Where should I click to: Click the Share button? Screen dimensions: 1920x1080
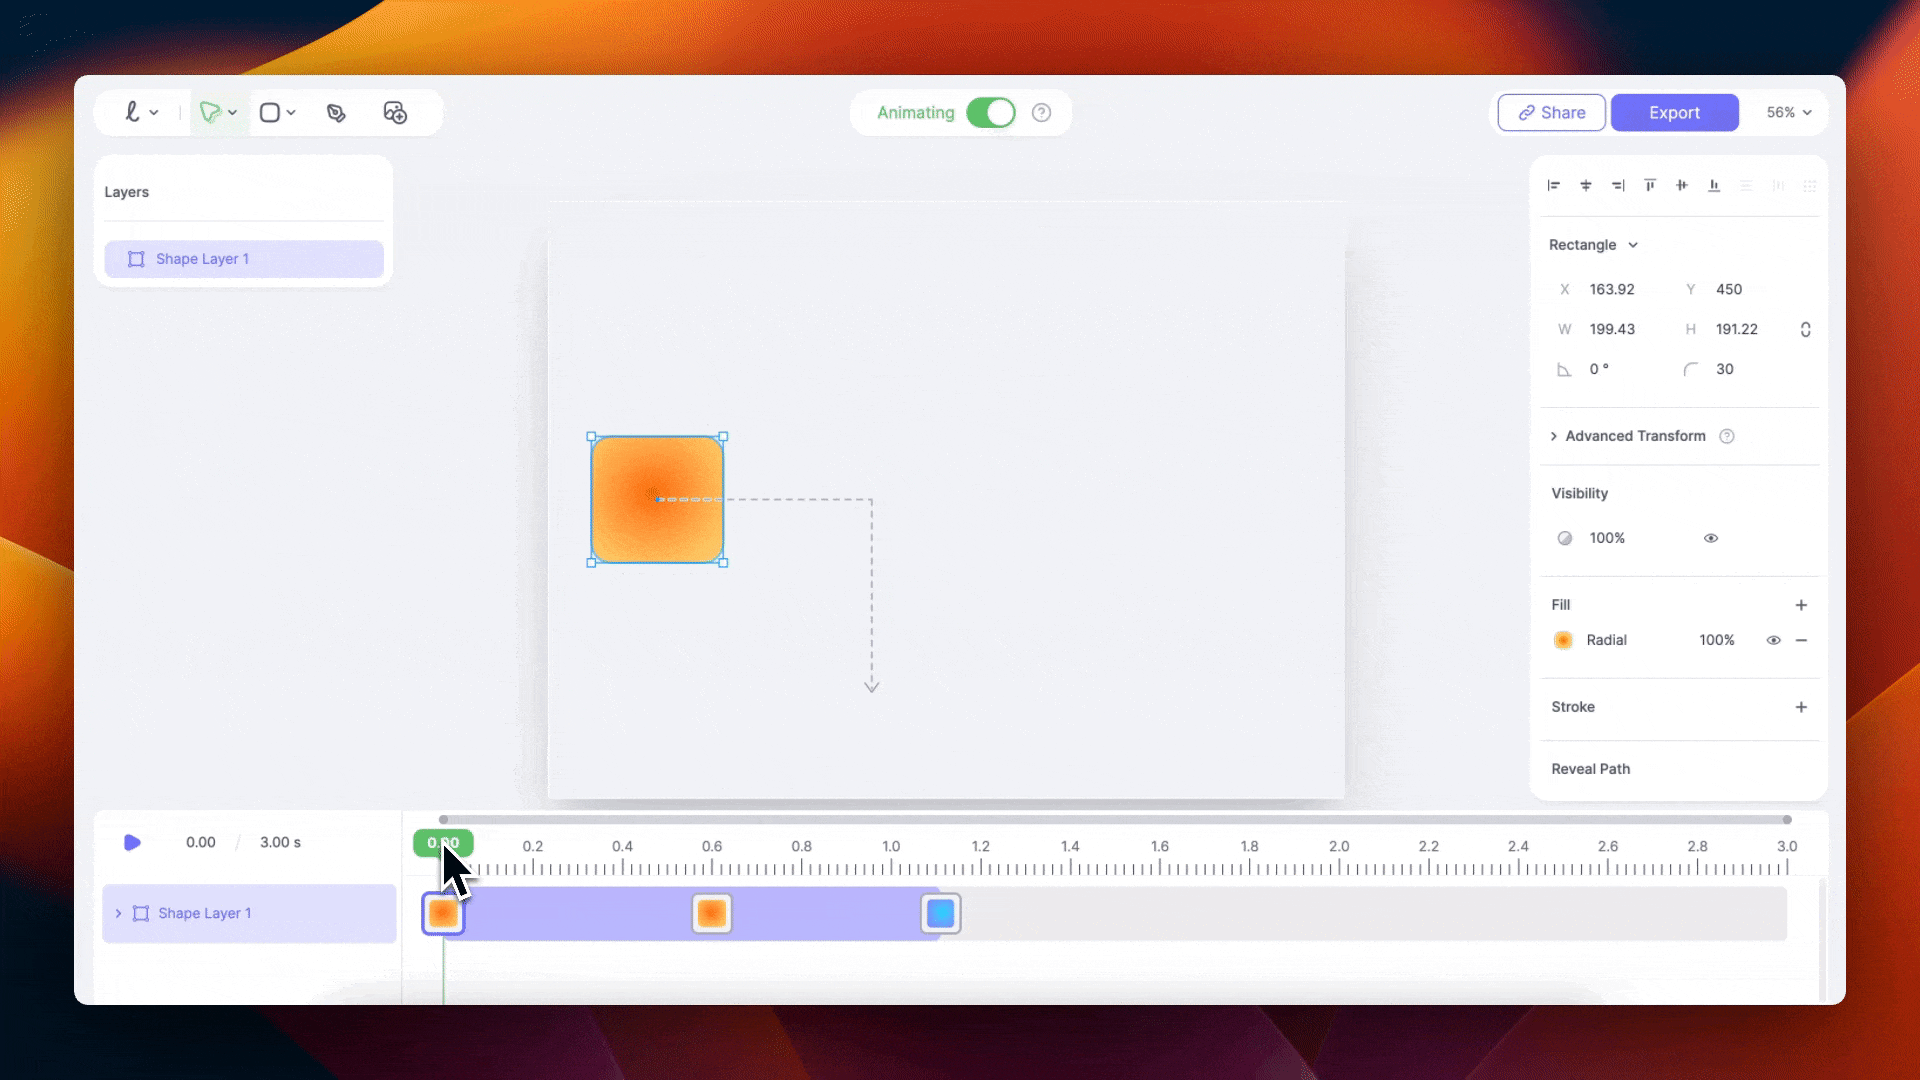1551,113
